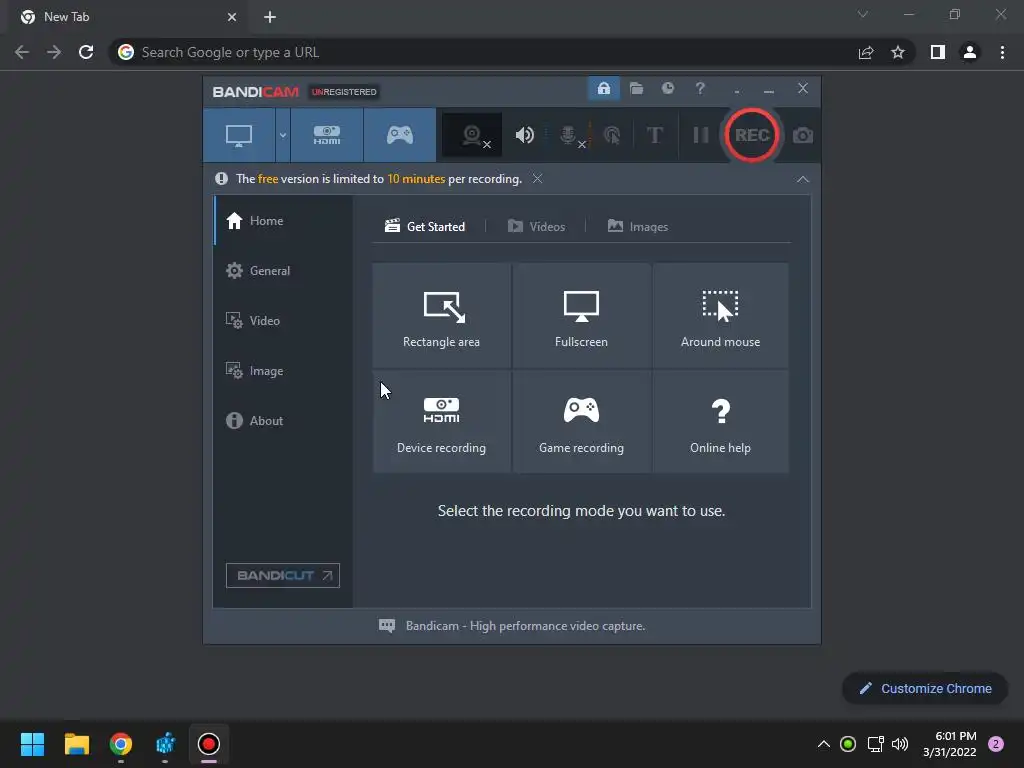Image resolution: width=1024 pixels, height=768 pixels.
Task: Toggle the webcam overlay icon
Action: pyautogui.click(x=472, y=135)
